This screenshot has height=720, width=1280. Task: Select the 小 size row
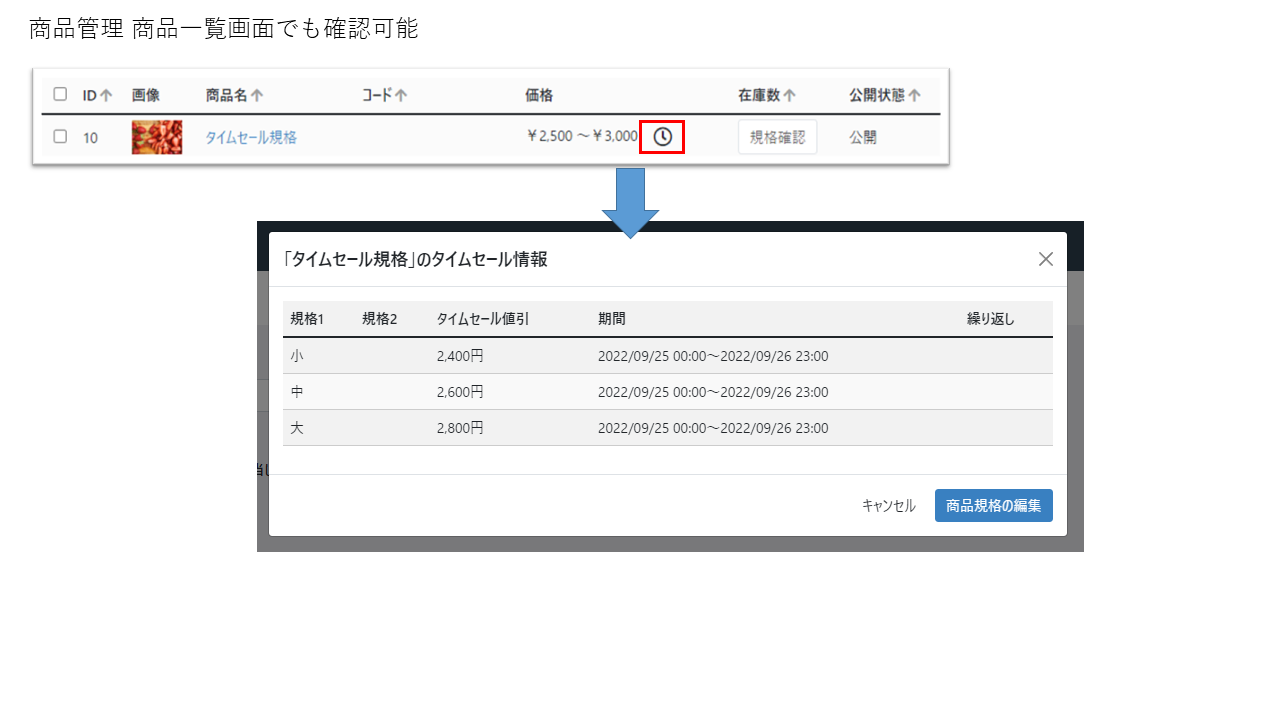[x=667, y=356]
